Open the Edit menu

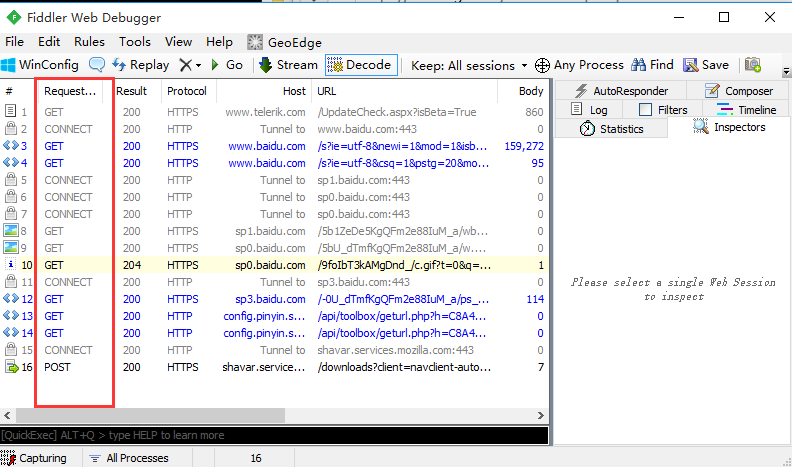tap(49, 42)
